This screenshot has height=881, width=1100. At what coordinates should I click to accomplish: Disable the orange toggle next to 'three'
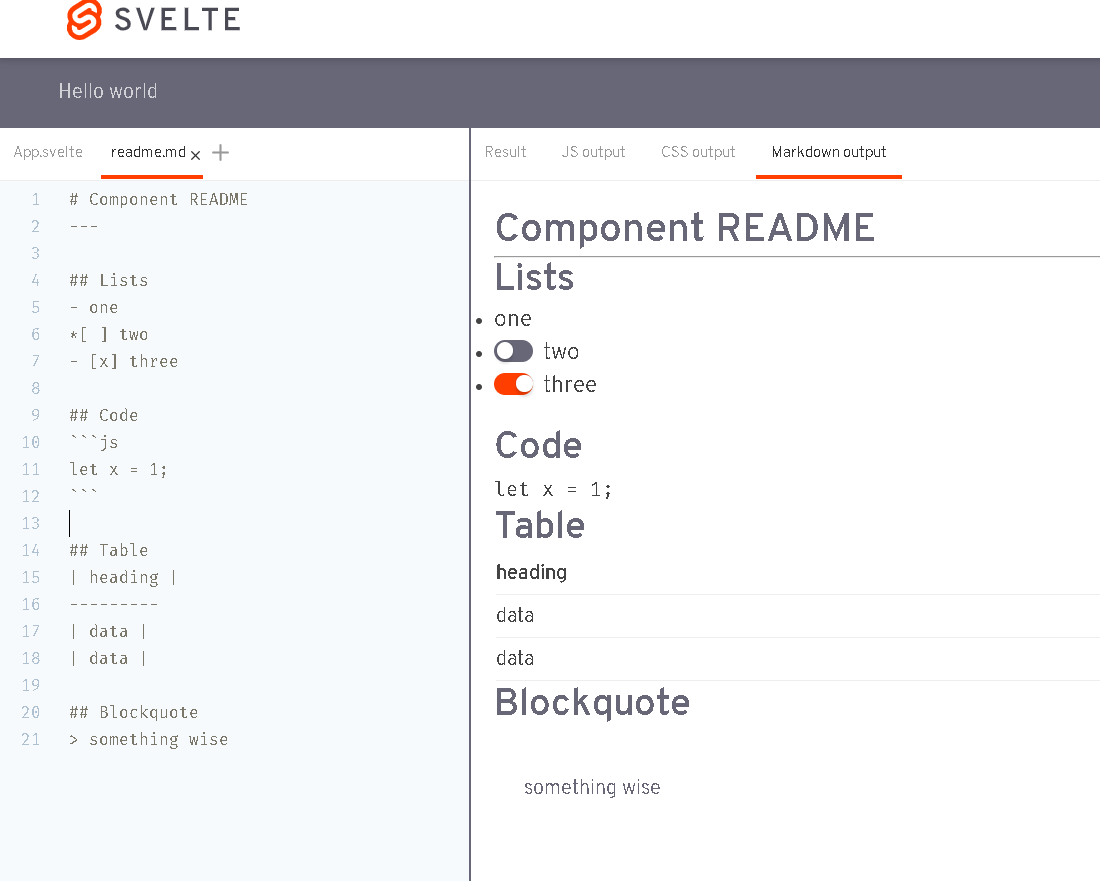click(513, 384)
